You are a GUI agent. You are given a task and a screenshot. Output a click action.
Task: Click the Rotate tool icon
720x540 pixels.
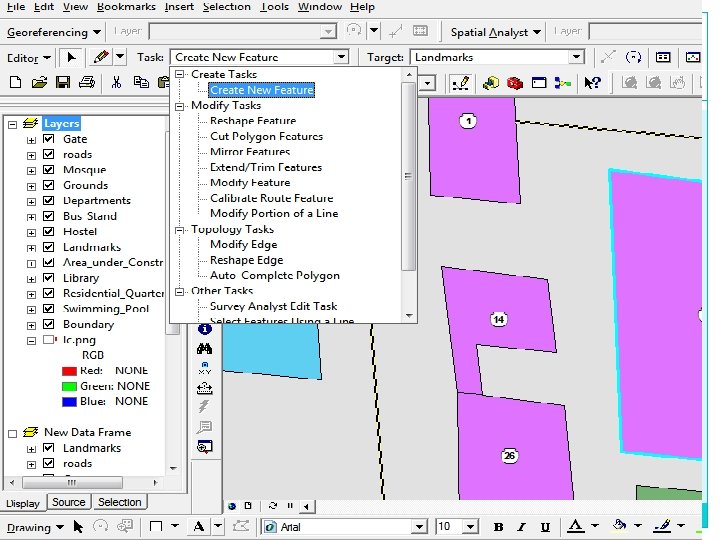633,57
